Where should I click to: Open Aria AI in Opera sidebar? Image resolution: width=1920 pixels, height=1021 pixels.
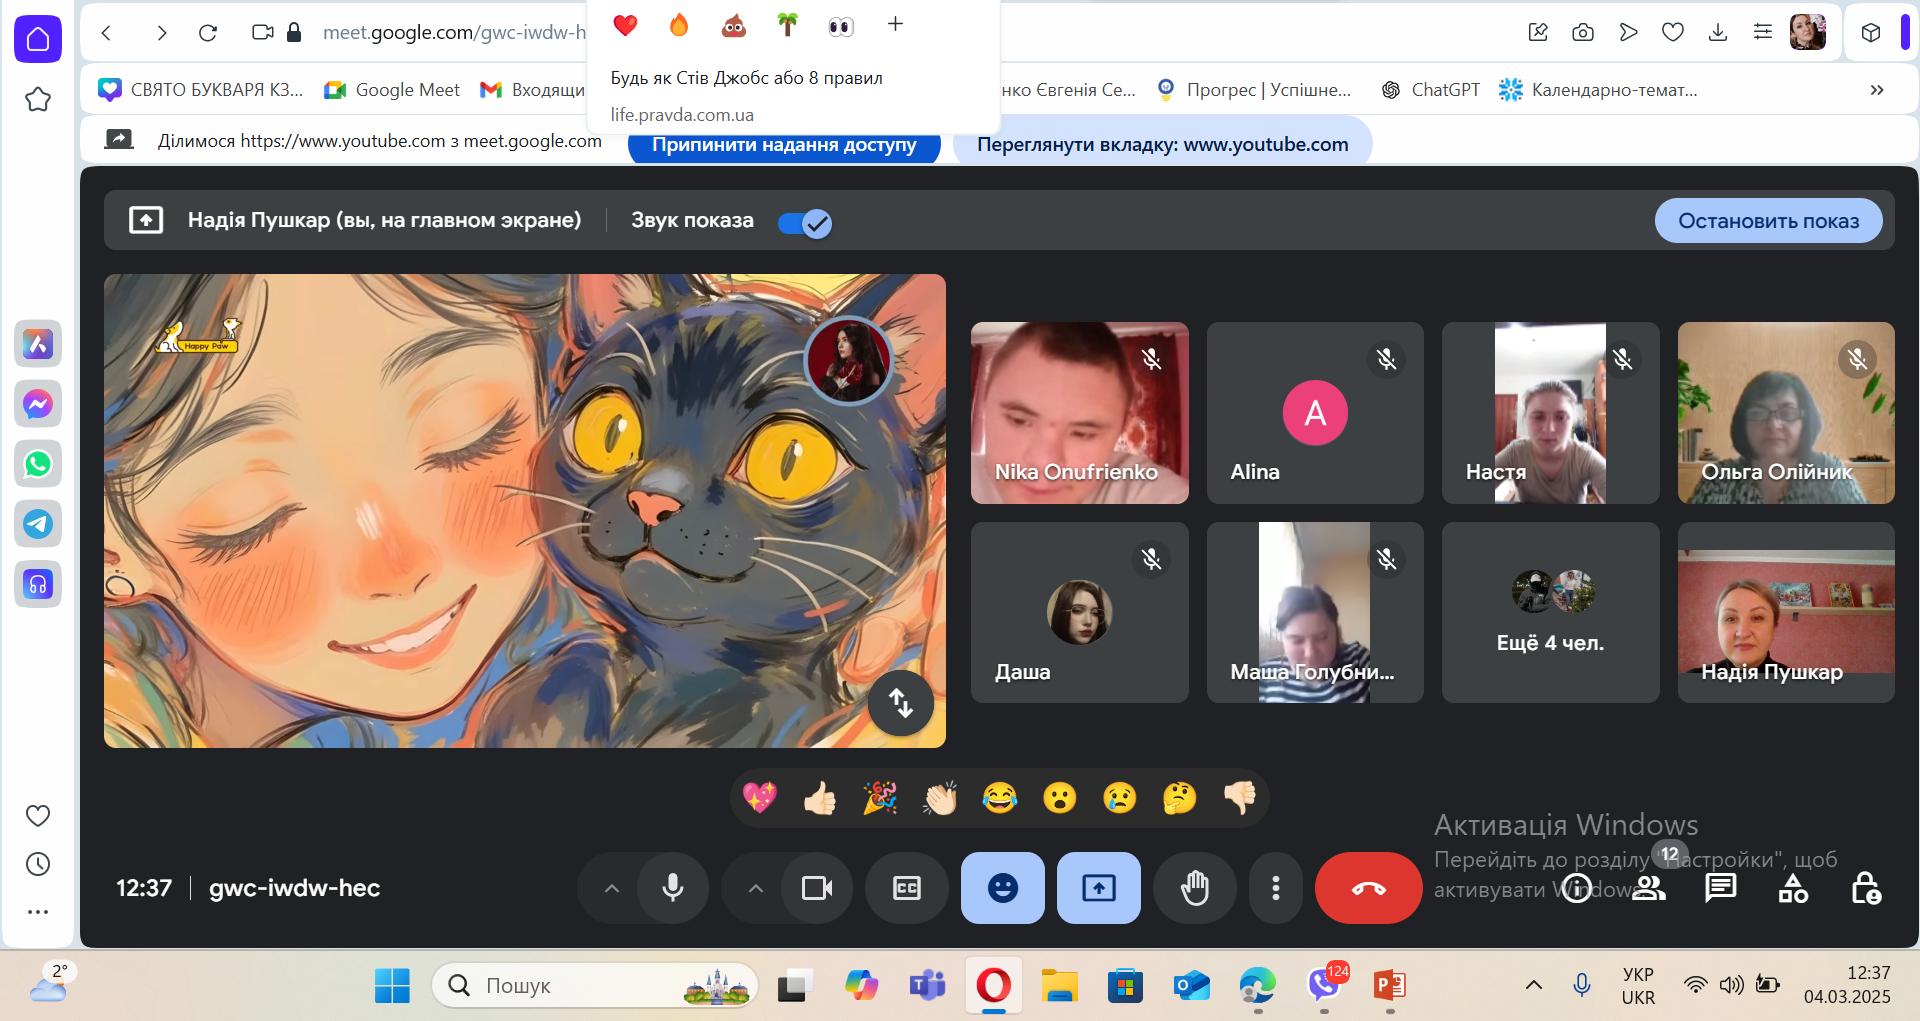tap(38, 344)
